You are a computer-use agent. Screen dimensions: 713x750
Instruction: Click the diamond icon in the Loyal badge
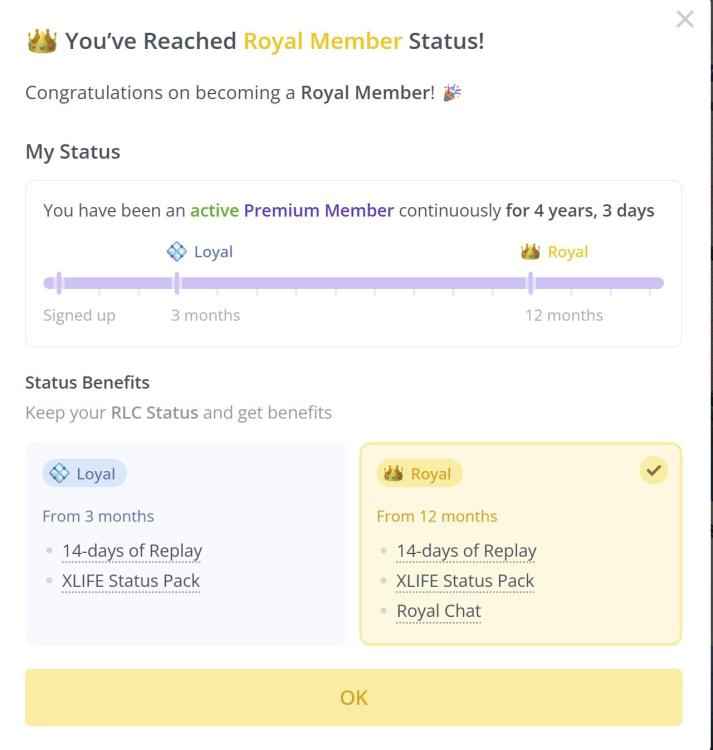(59, 474)
